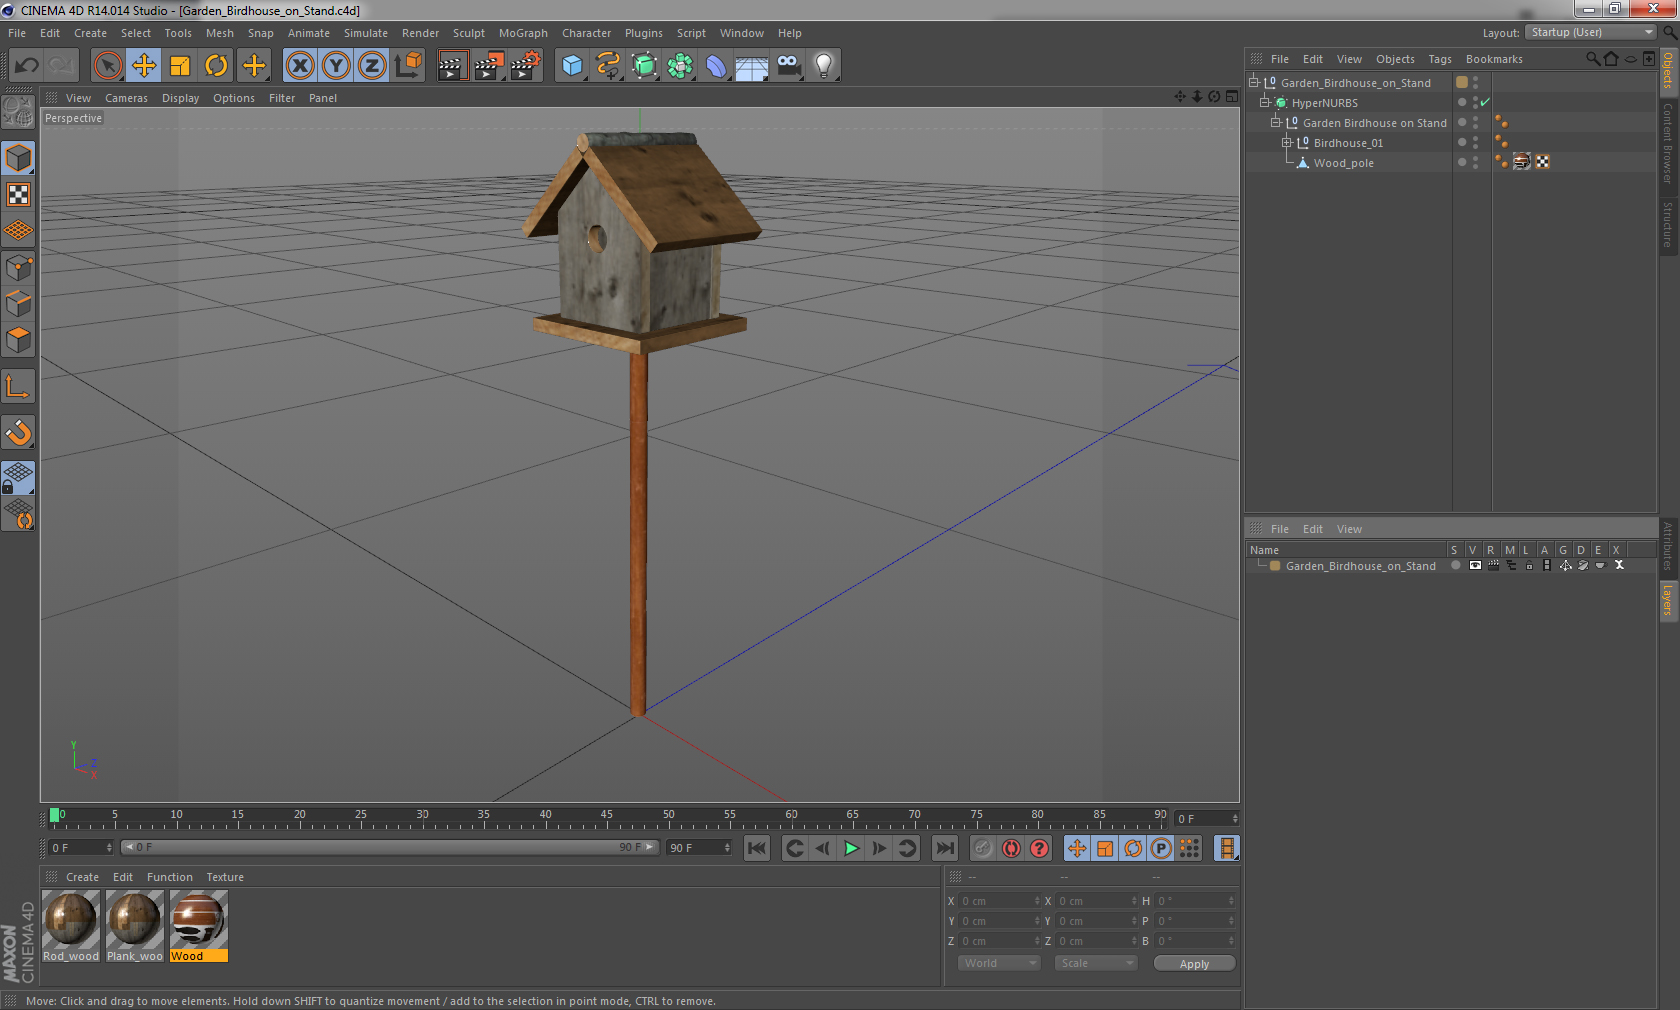Toggle the Snap magnet icon
This screenshot has width=1680, height=1010.
pos(18,433)
